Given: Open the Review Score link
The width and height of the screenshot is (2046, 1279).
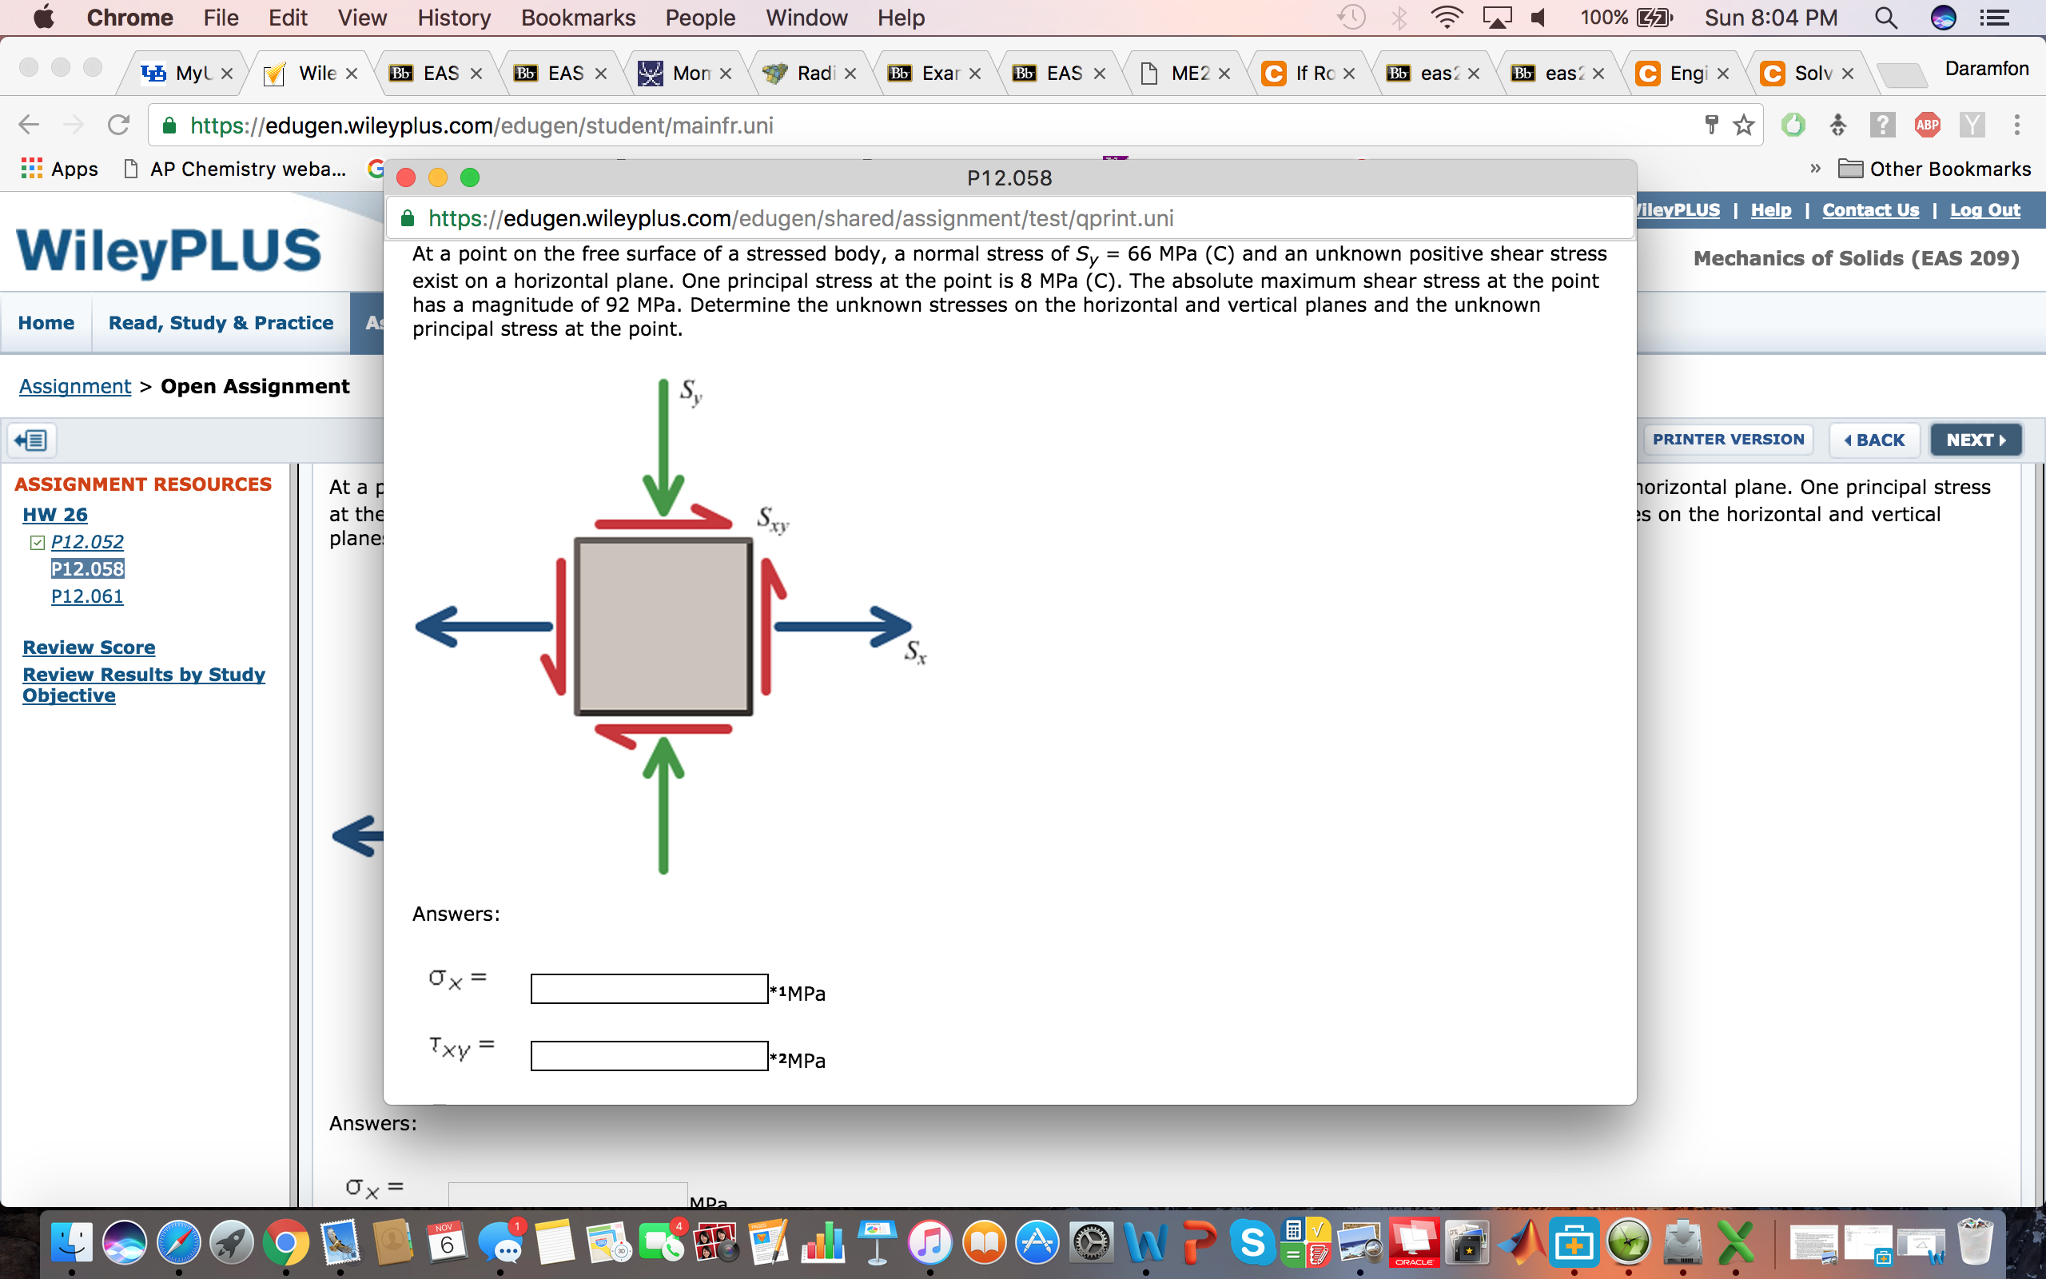Looking at the screenshot, I should point(89,647).
